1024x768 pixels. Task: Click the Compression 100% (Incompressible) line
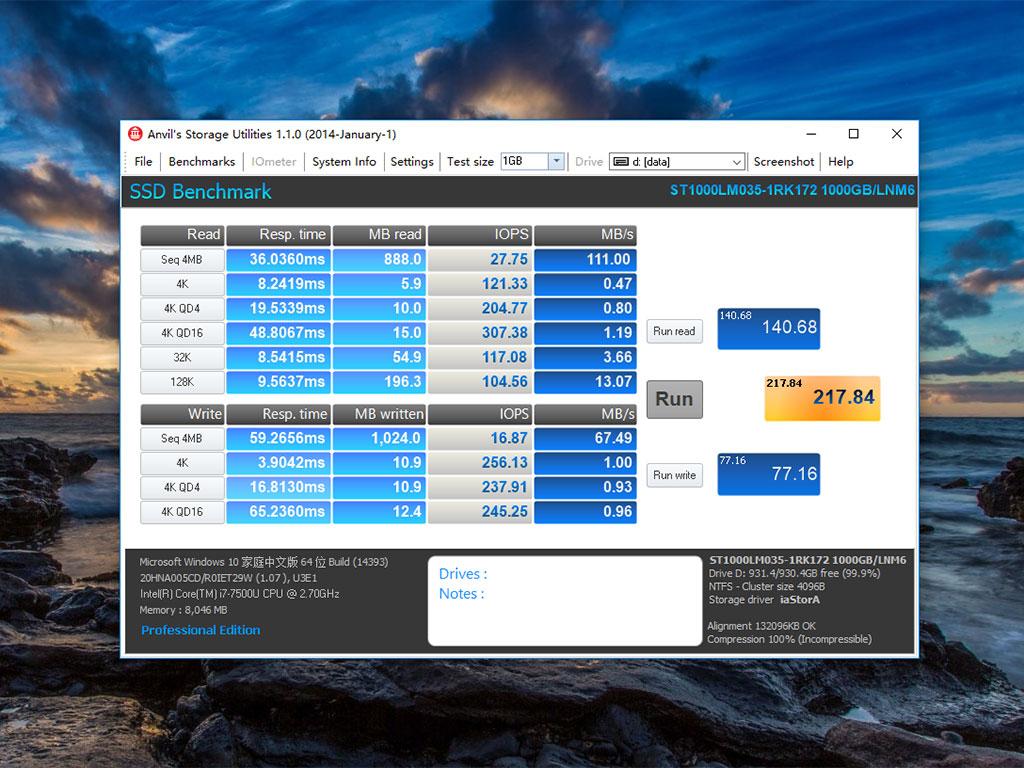pyautogui.click(x=790, y=639)
